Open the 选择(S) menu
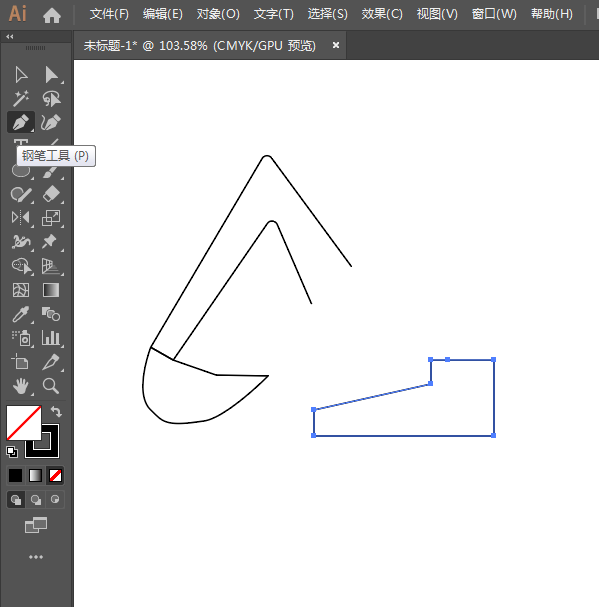Viewport: 599px width, 607px height. 328,14
